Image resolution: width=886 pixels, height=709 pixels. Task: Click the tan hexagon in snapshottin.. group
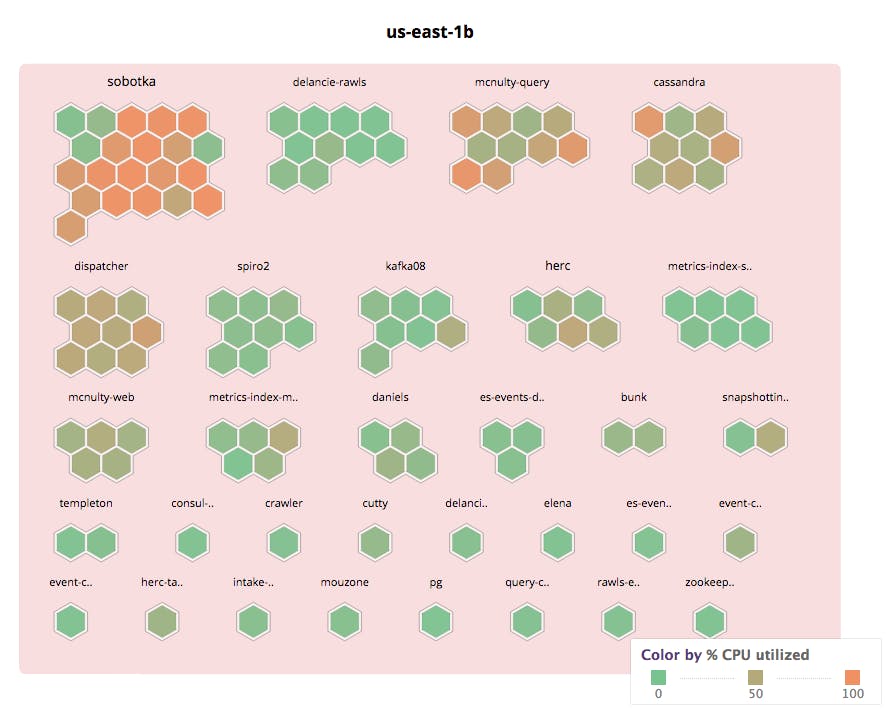pos(771,437)
